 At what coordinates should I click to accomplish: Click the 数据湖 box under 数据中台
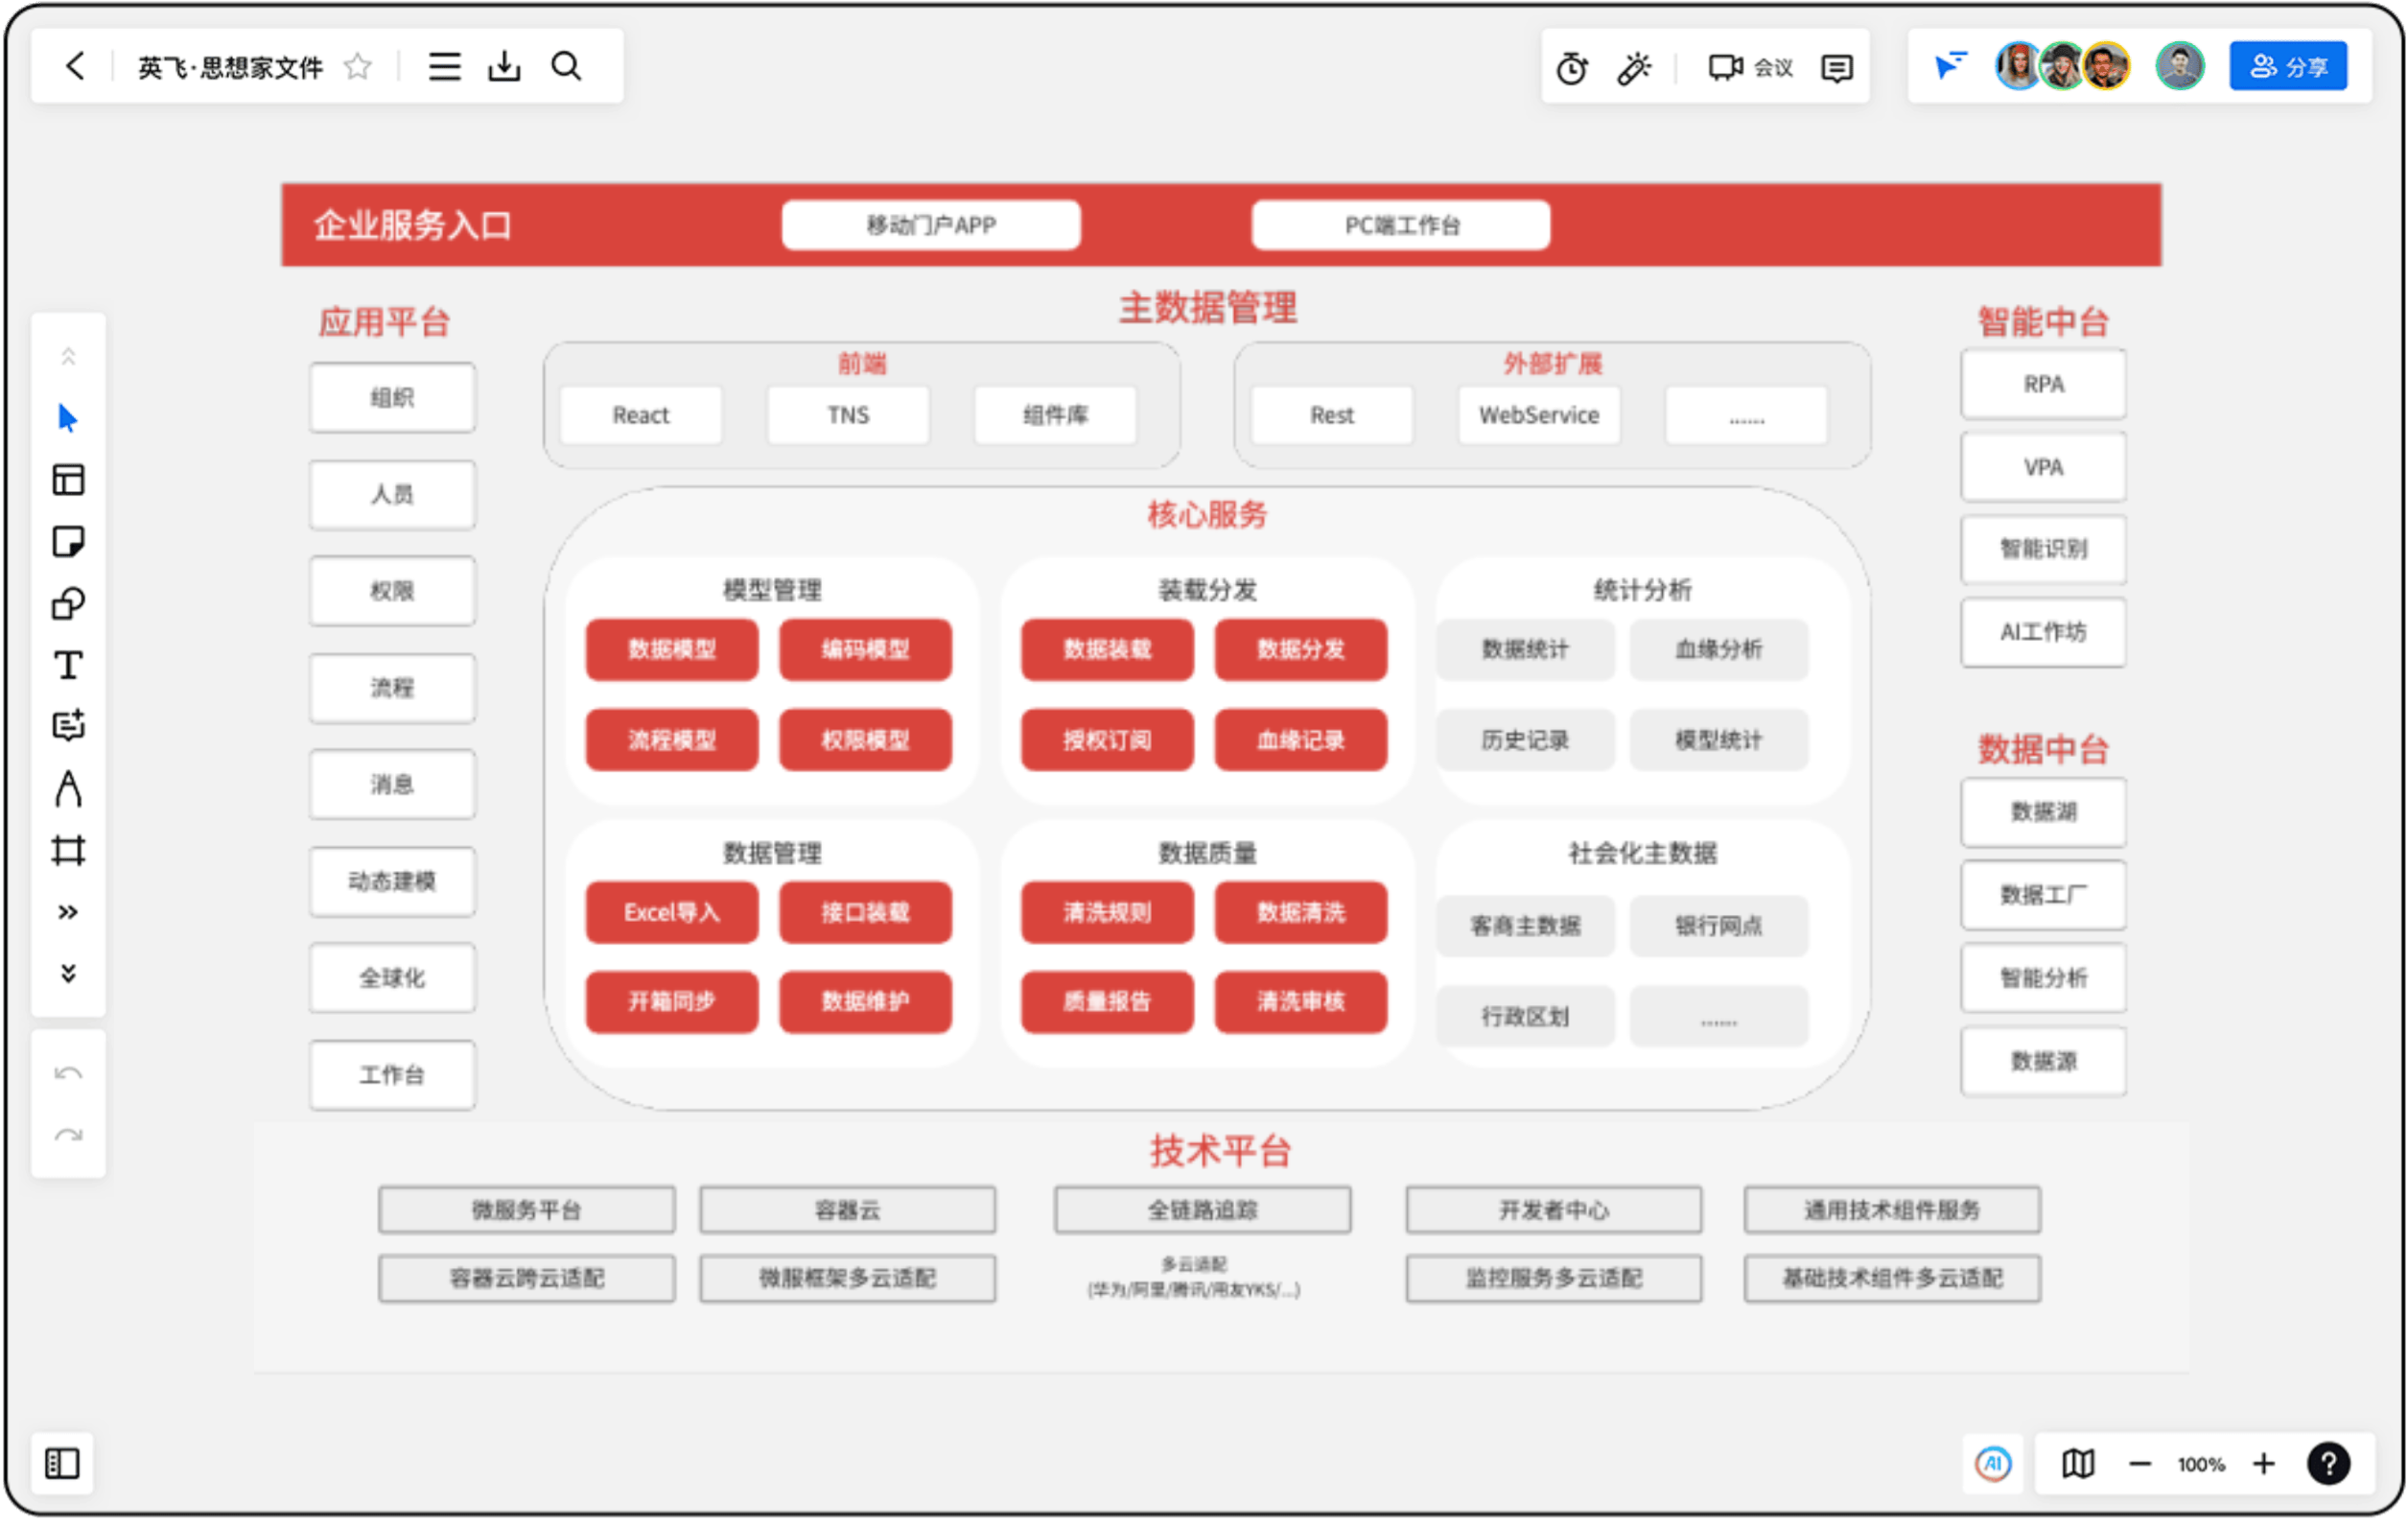[2043, 812]
